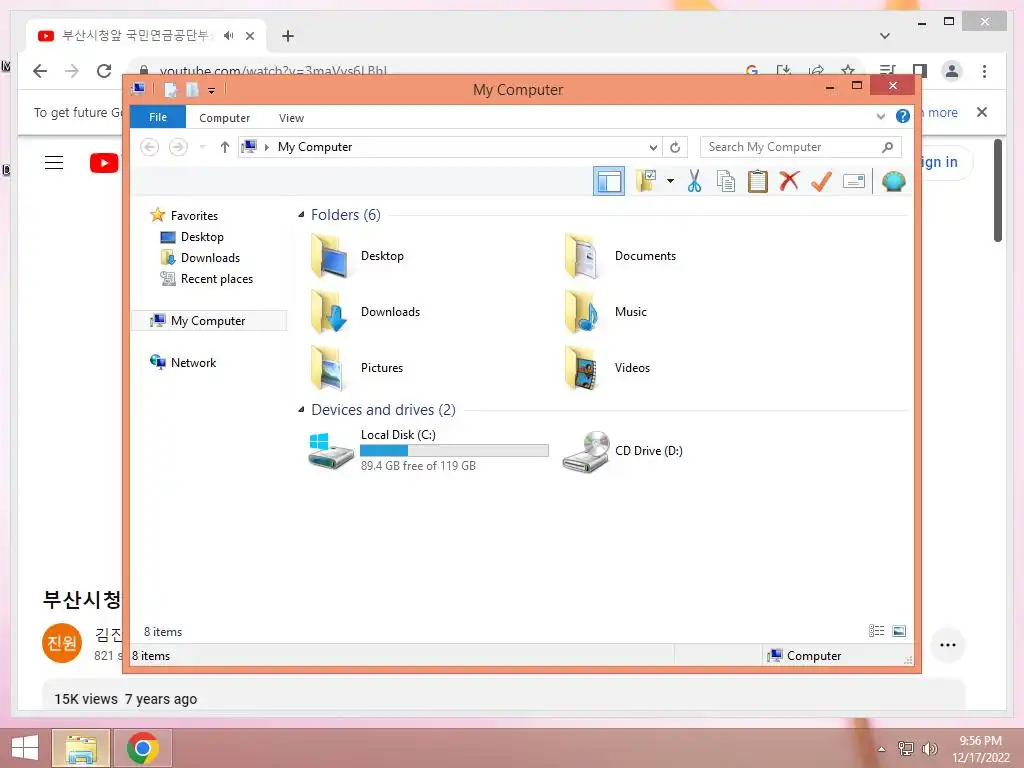
Task: Open dropdown arrow beside folder options icon
Action: tap(670, 181)
